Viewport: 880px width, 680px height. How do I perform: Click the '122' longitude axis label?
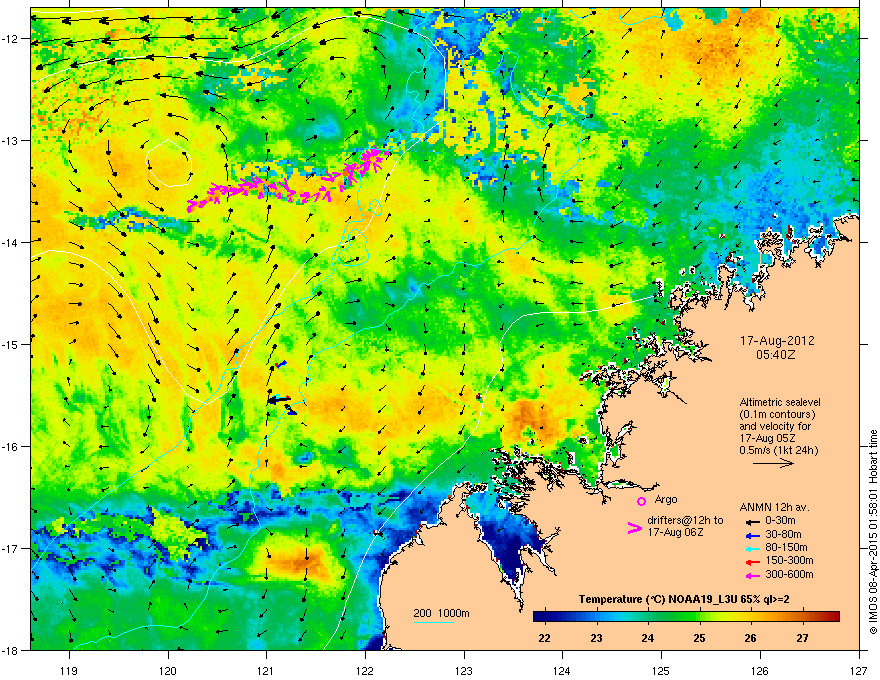point(365,670)
